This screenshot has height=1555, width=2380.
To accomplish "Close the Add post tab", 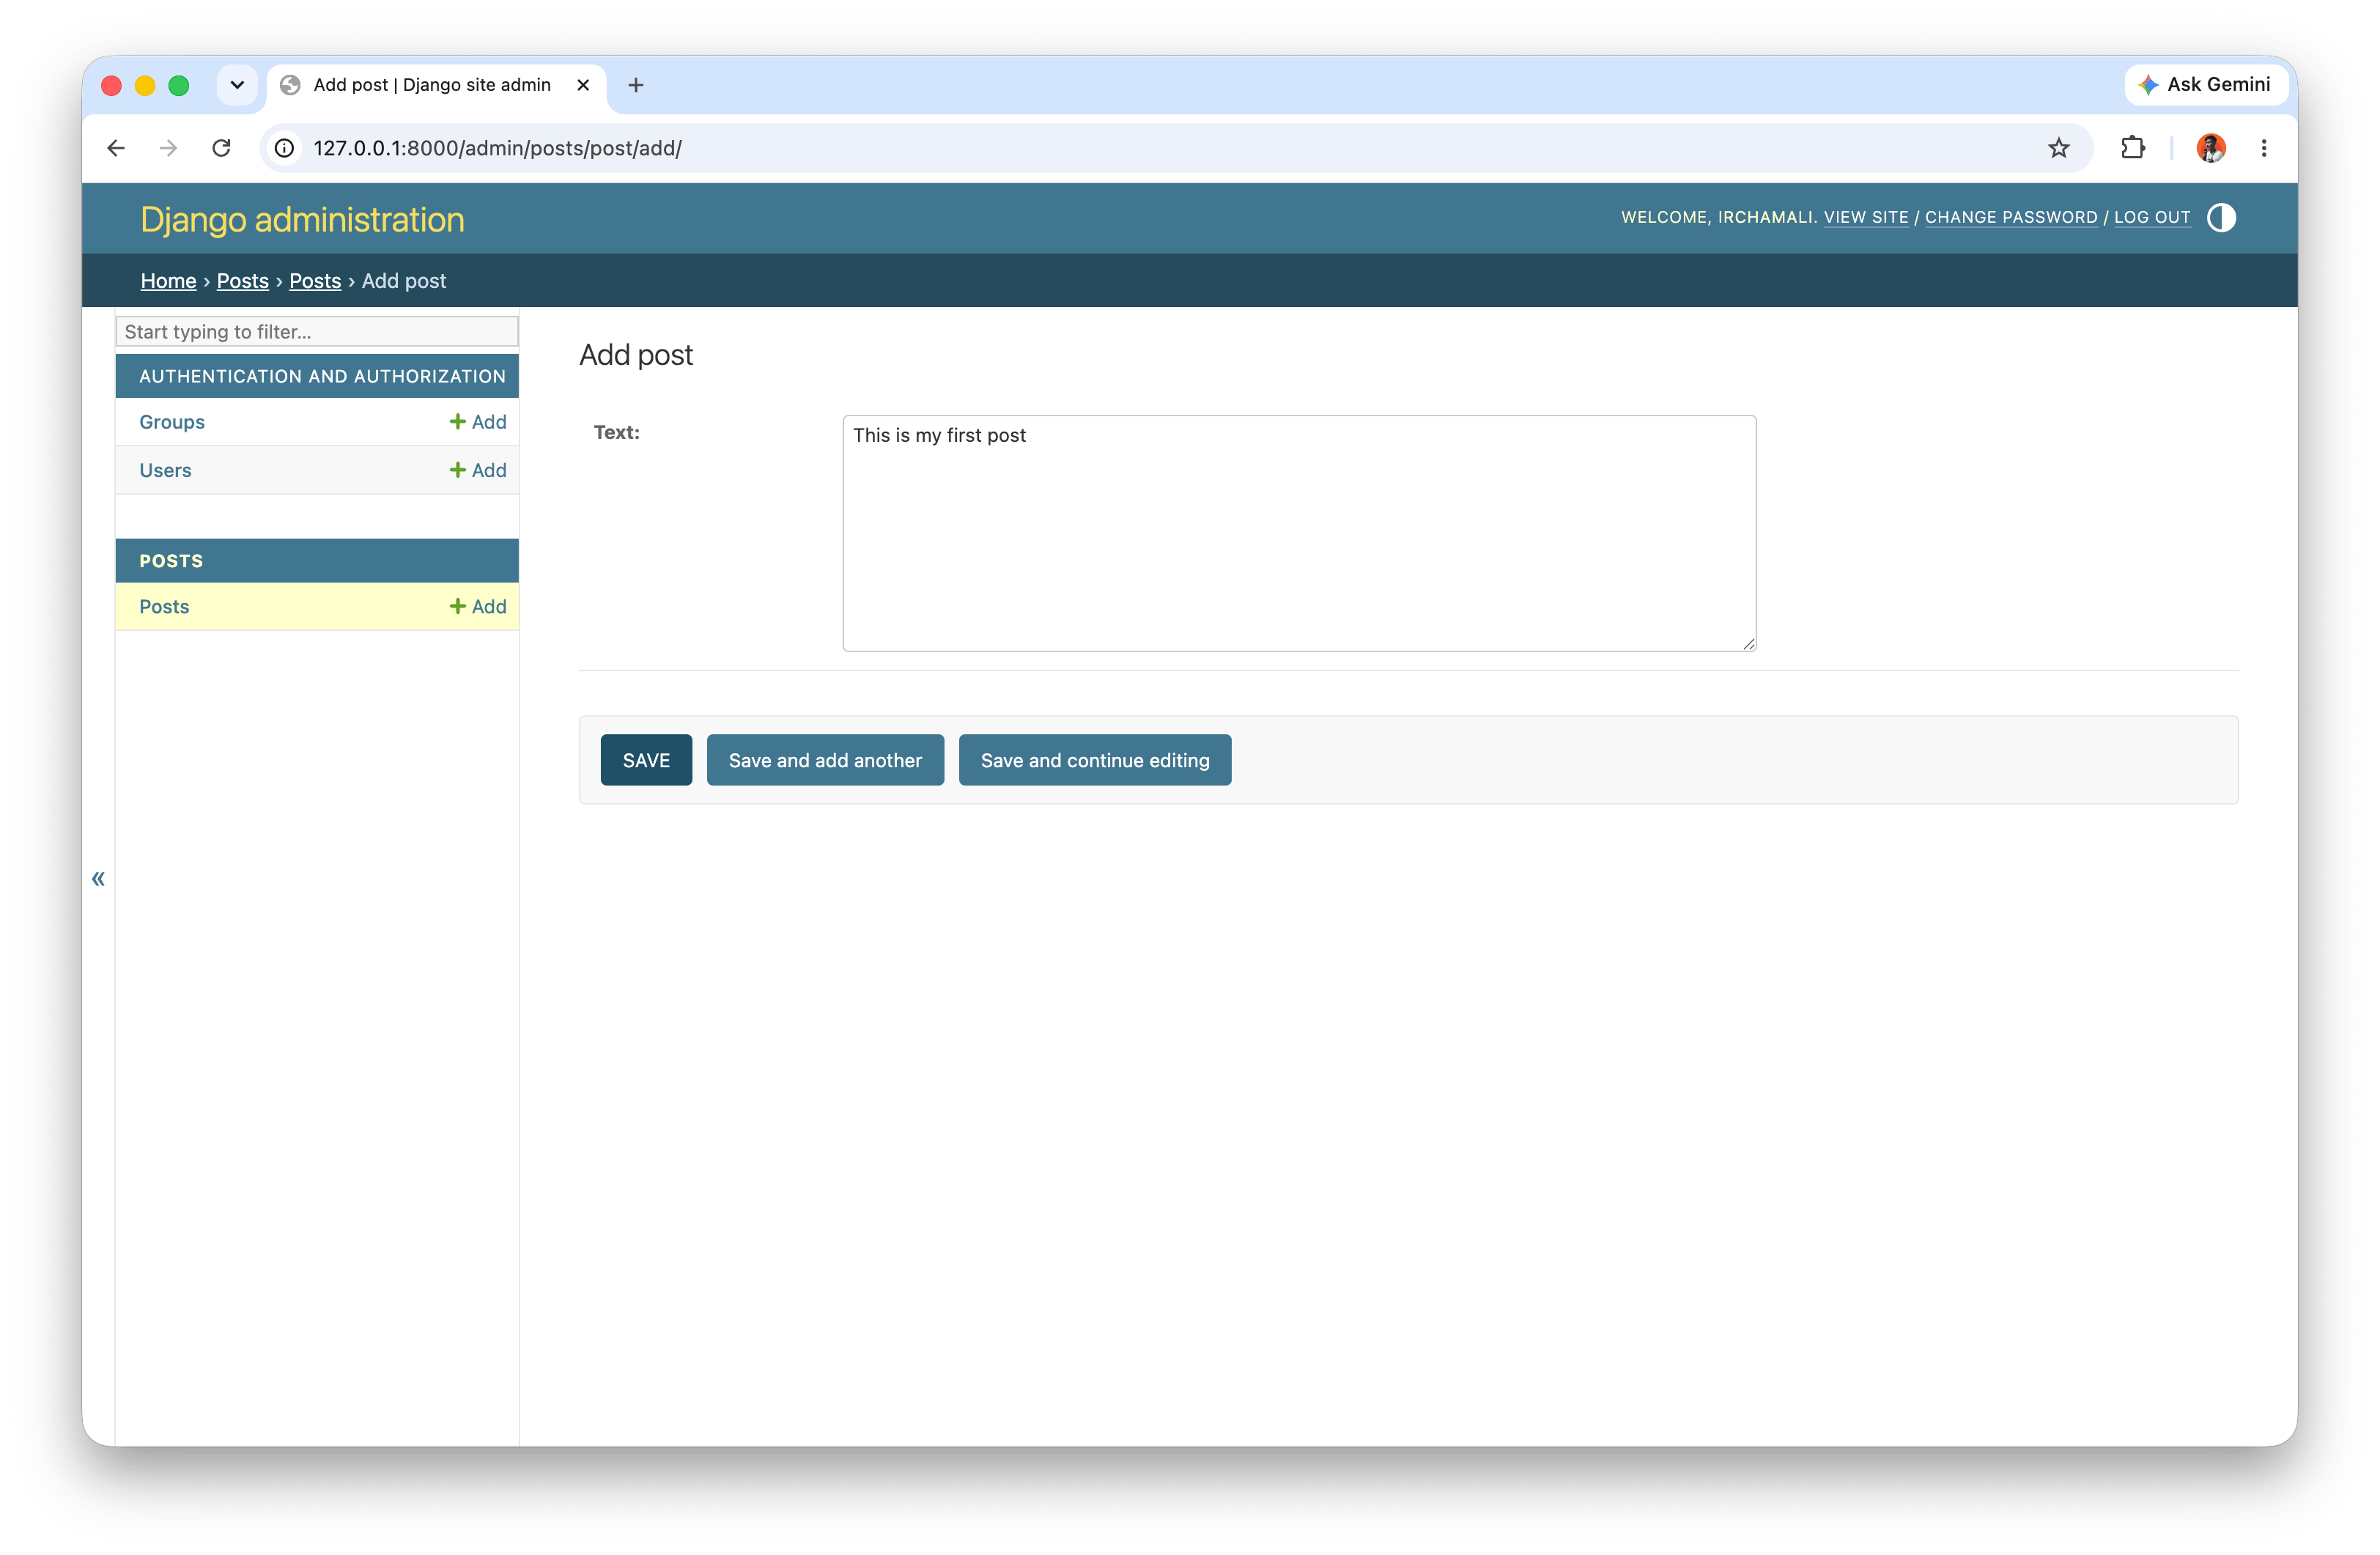I will tap(583, 85).
